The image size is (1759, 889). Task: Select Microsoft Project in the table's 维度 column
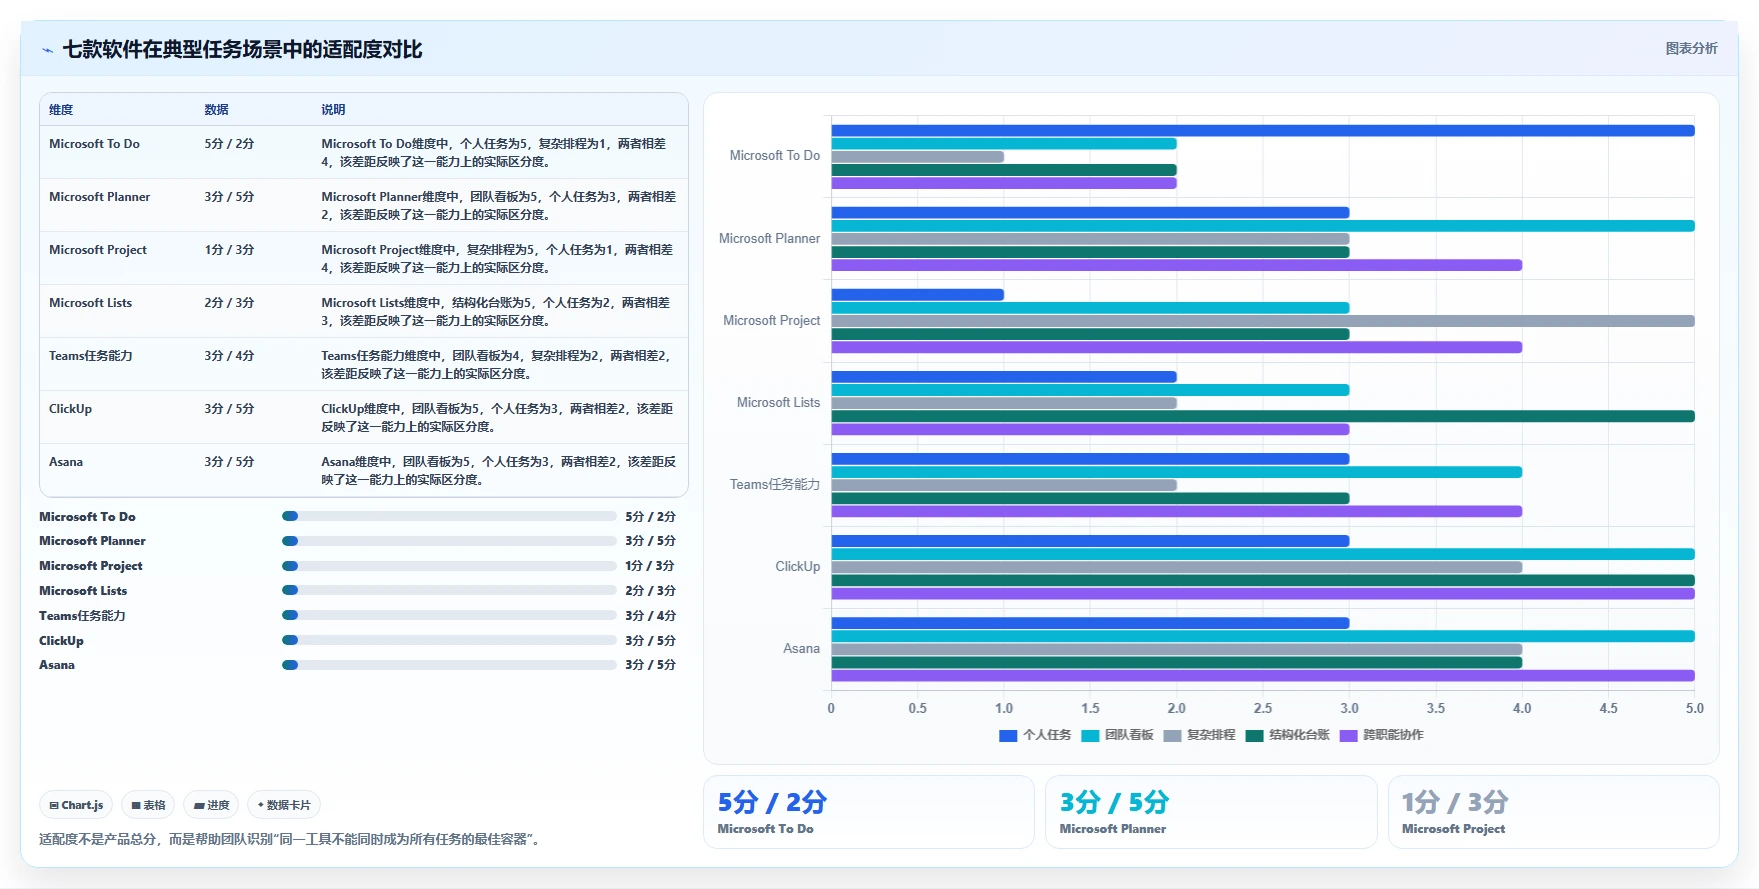98,250
